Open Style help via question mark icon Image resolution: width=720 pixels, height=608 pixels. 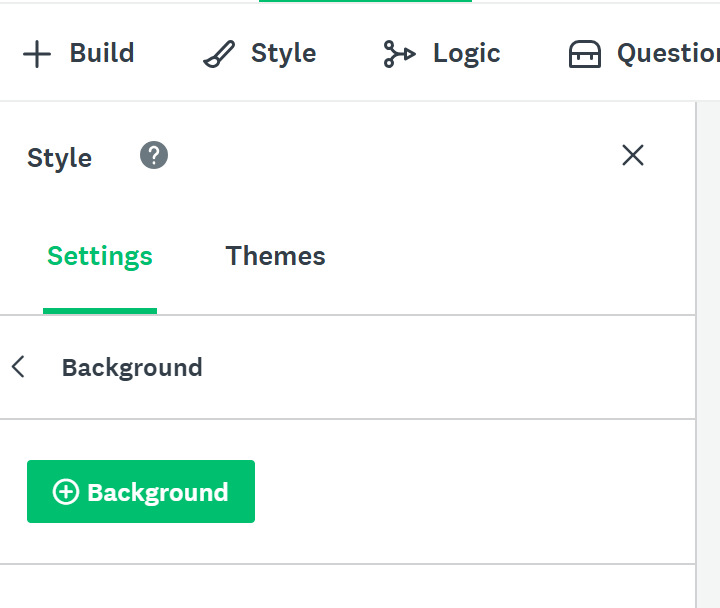click(x=154, y=156)
